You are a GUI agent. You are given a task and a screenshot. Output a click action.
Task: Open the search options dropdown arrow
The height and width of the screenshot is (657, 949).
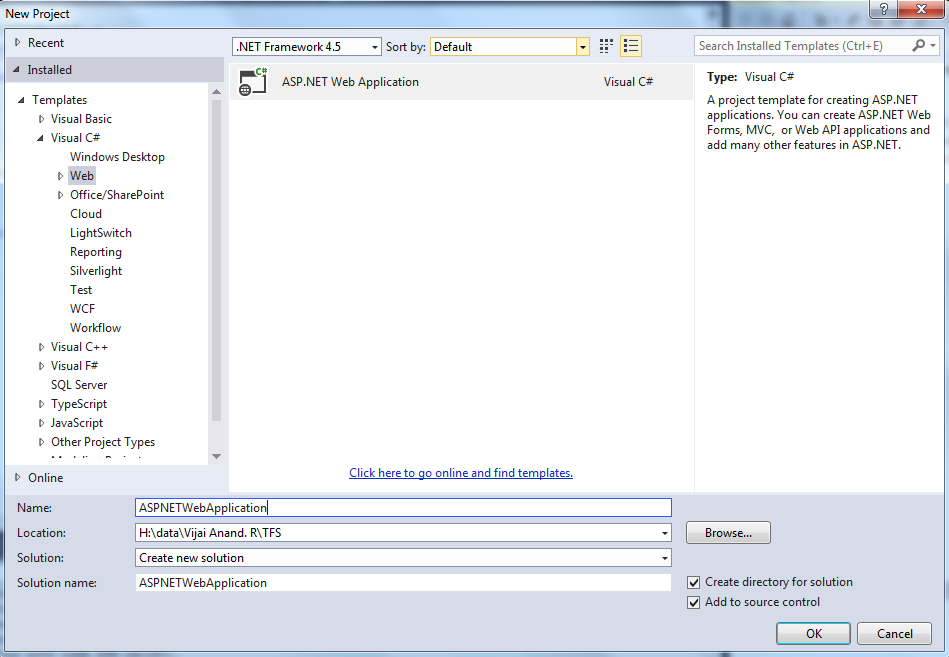click(x=933, y=45)
